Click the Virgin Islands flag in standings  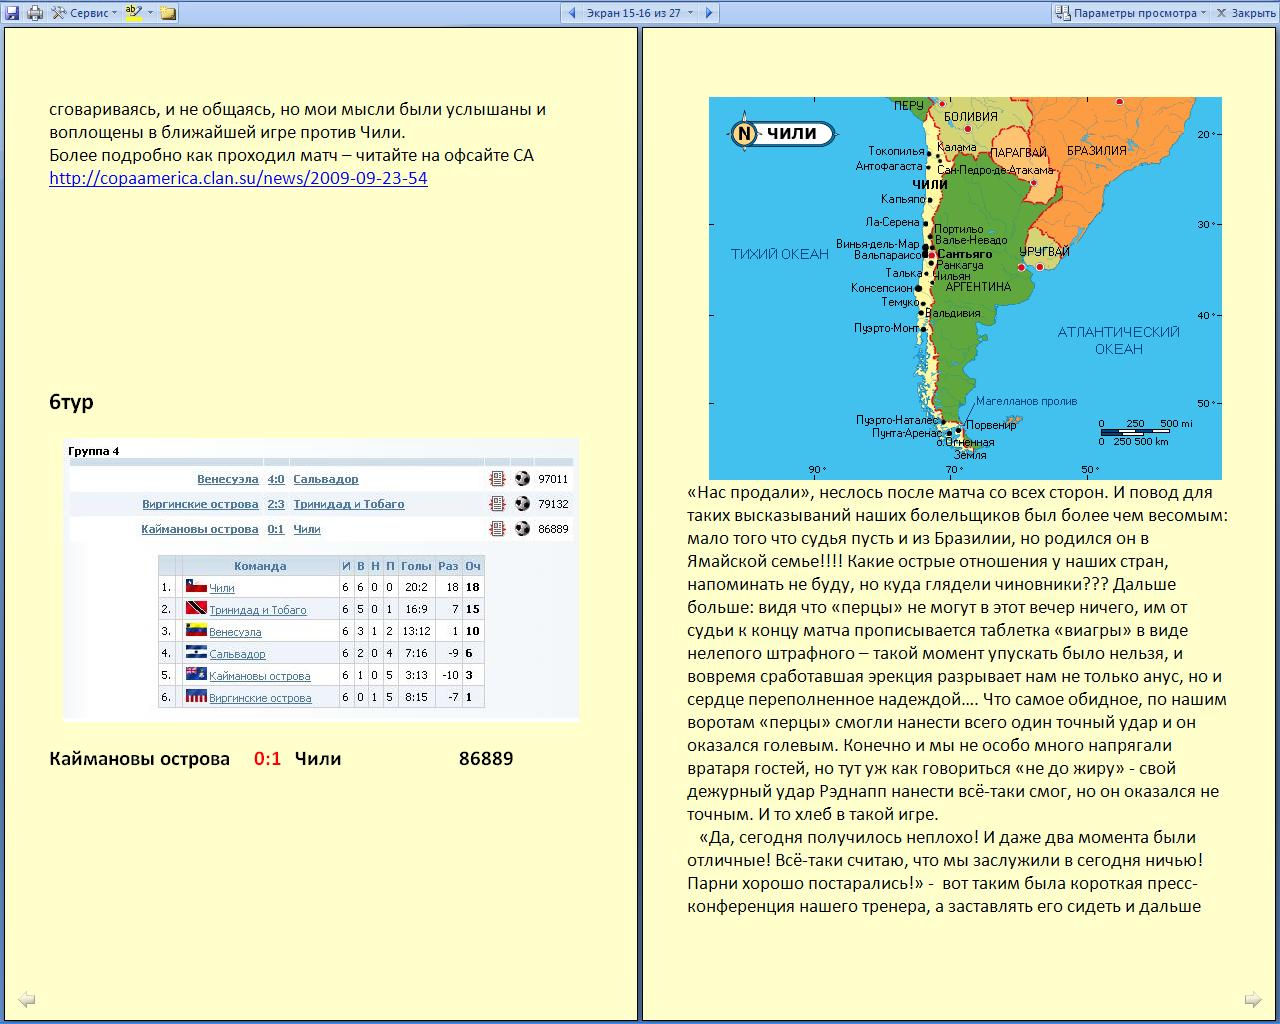(196, 697)
